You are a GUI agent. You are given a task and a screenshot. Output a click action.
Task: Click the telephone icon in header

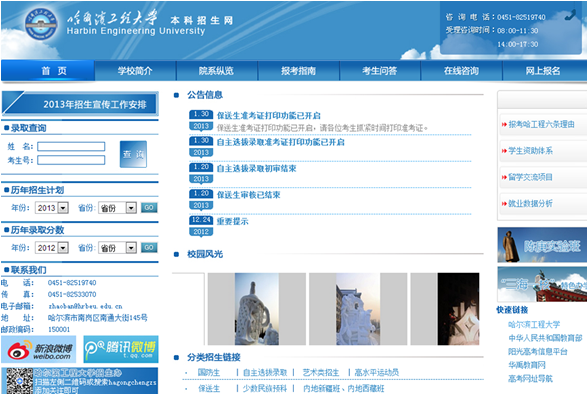pyautogui.click(x=570, y=15)
